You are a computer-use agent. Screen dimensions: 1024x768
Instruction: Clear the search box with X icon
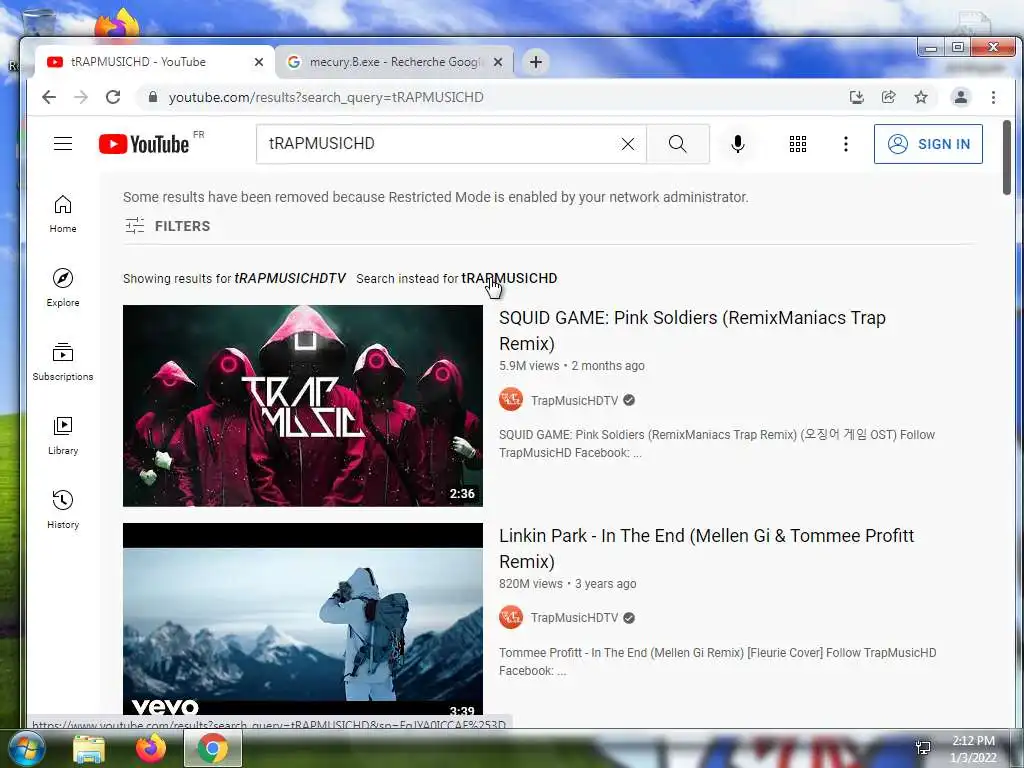tap(628, 144)
